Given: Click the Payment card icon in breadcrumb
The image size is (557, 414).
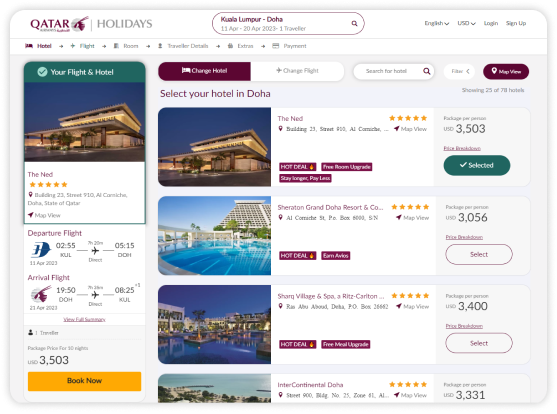Looking at the screenshot, I should [276, 46].
